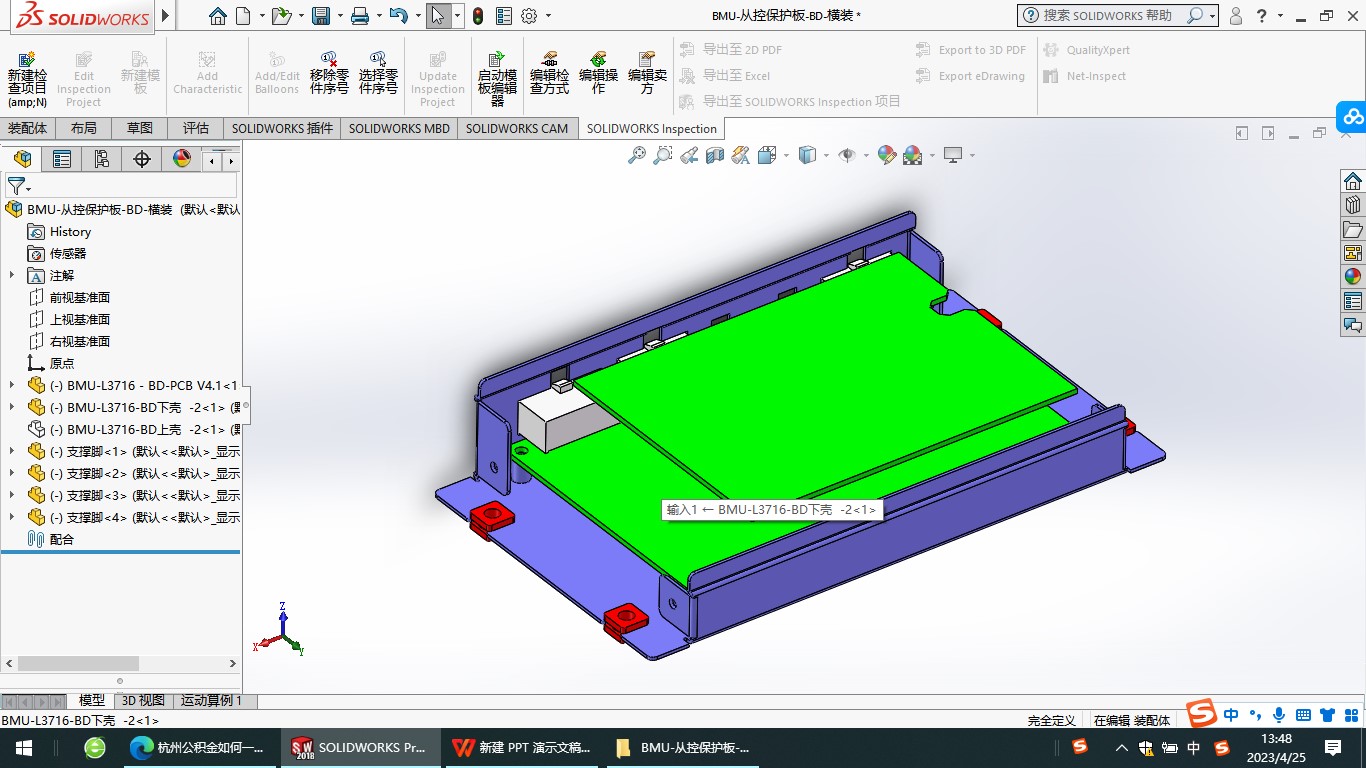The height and width of the screenshot is (768, 1366).
Task: Click Section View icon
Action: (714, 155)
